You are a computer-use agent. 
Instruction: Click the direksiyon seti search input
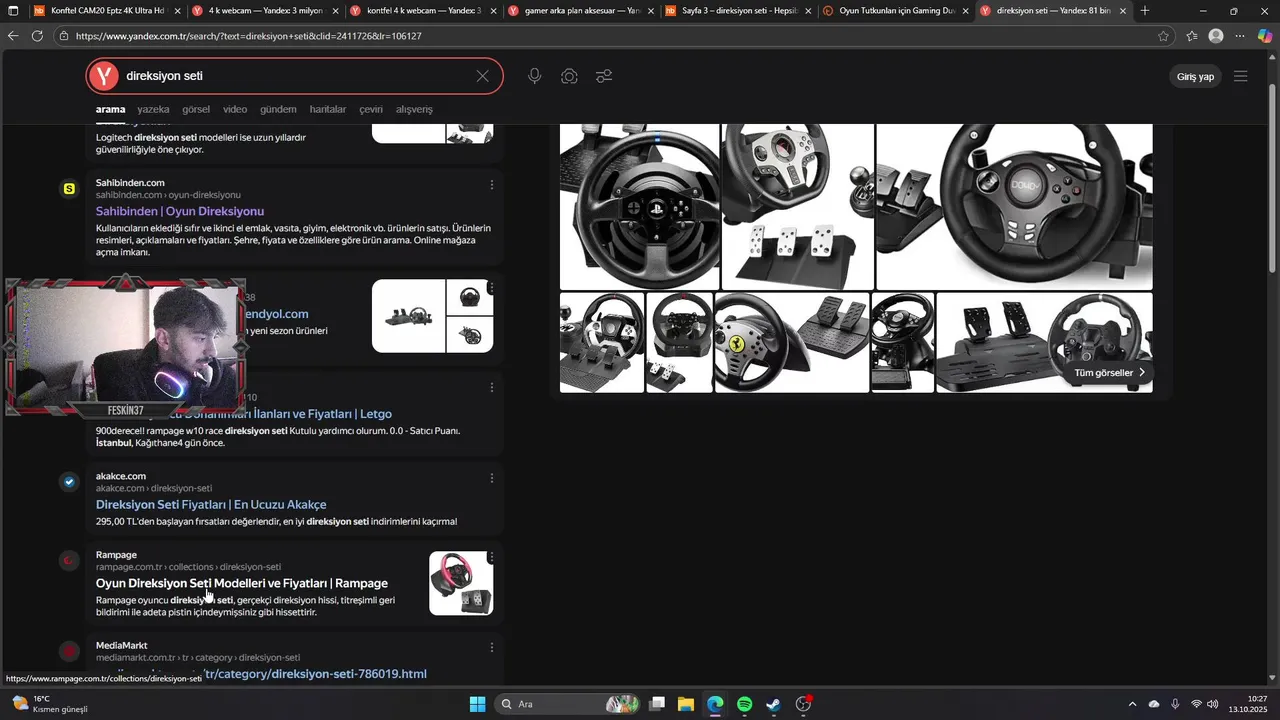tap(295, 76)
